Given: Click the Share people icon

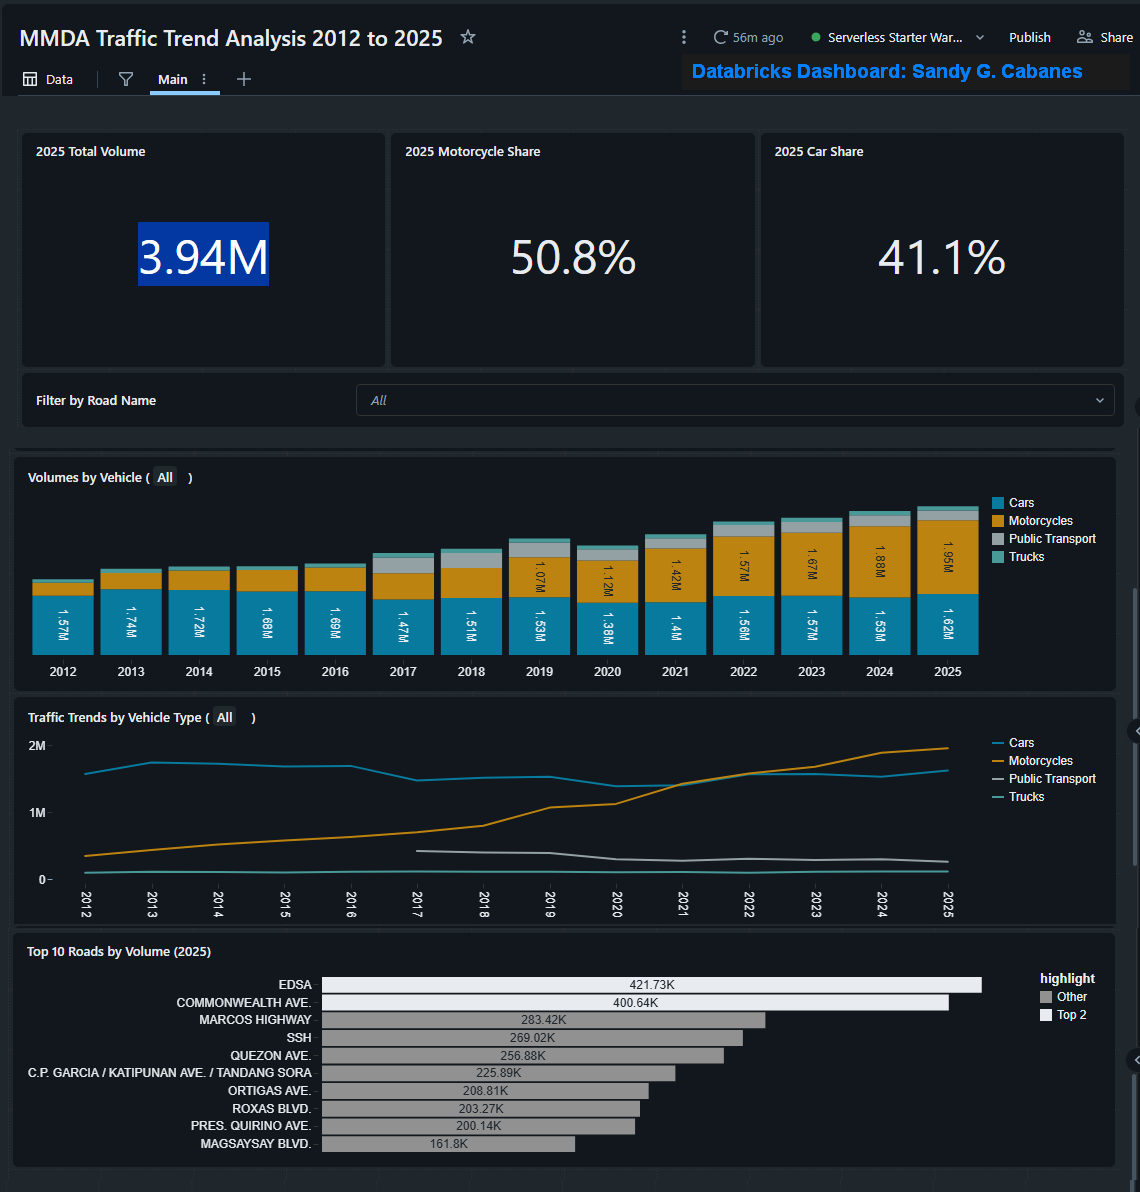Looking at the screenshot, I should coord(1085,37).
